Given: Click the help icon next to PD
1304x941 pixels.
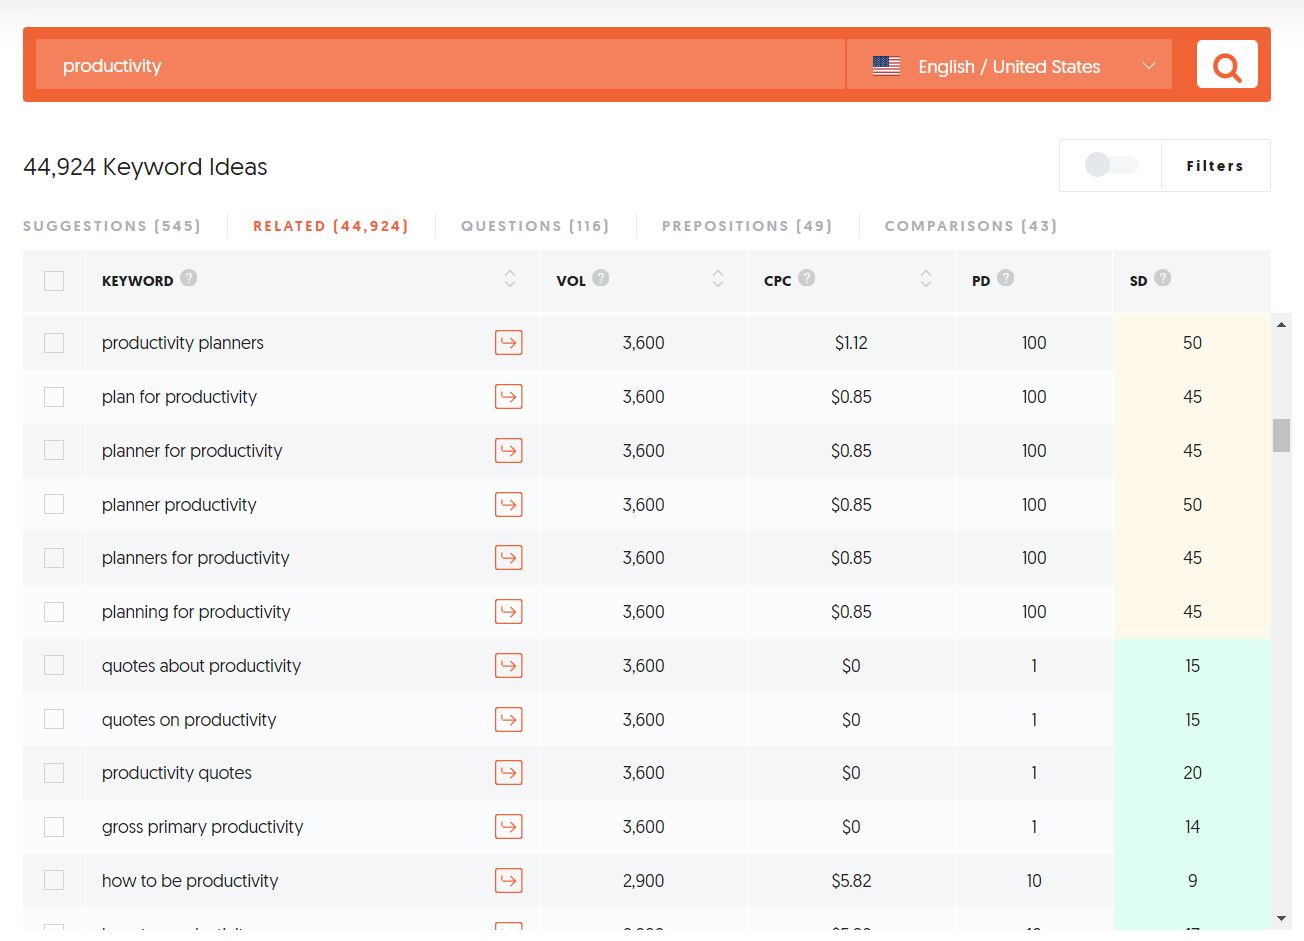Looking at the screenshot, I should pyautogui.click(x=1006, y=278).
